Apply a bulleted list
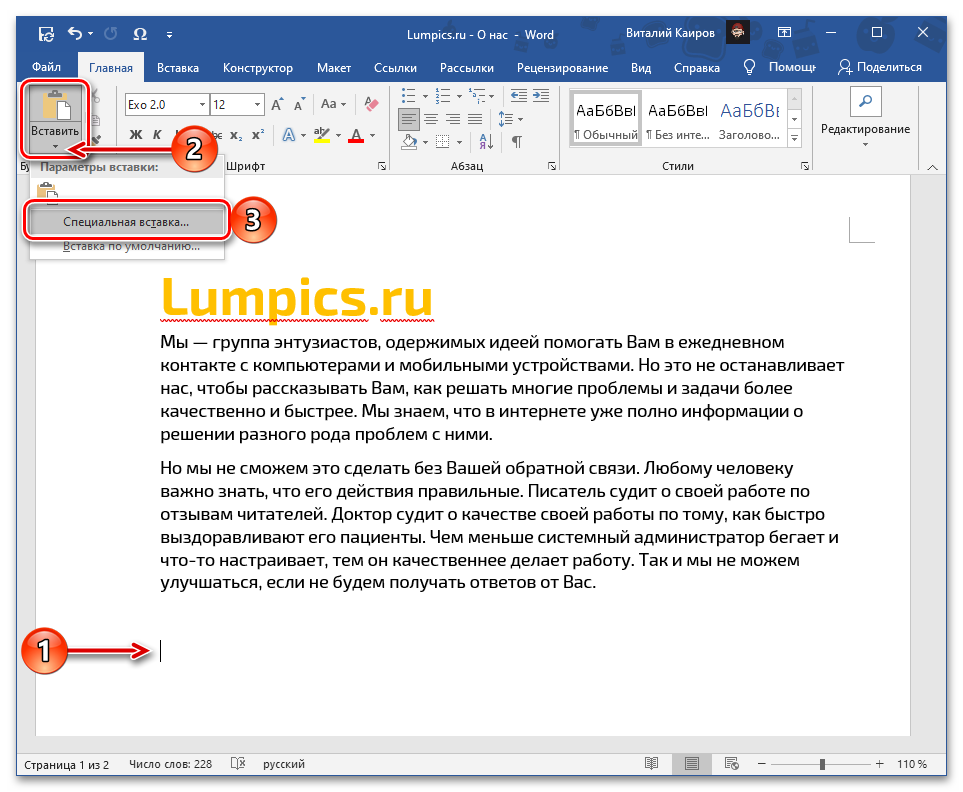The height and width of the screenshot is (792, 963). [x=409, y=96]
